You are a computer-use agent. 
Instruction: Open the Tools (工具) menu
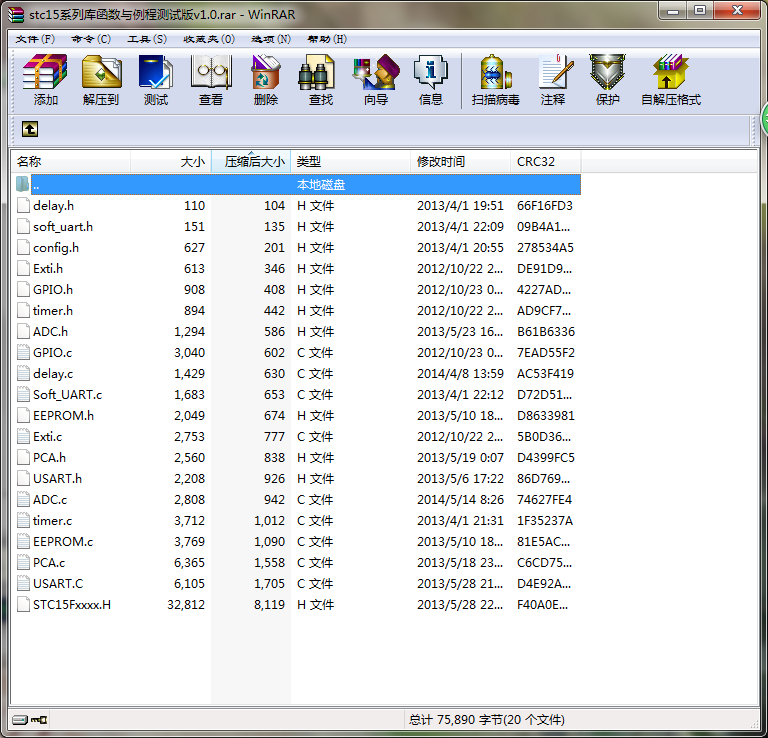147,39
